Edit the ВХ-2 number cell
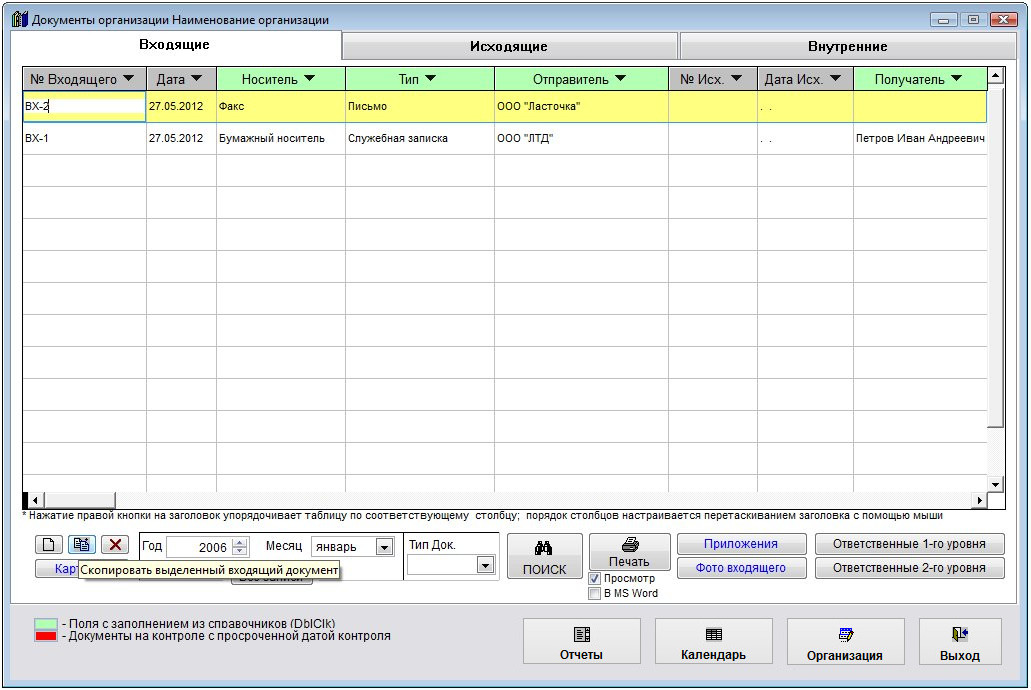Screen dimensions: 1031x690 point(84,107)
